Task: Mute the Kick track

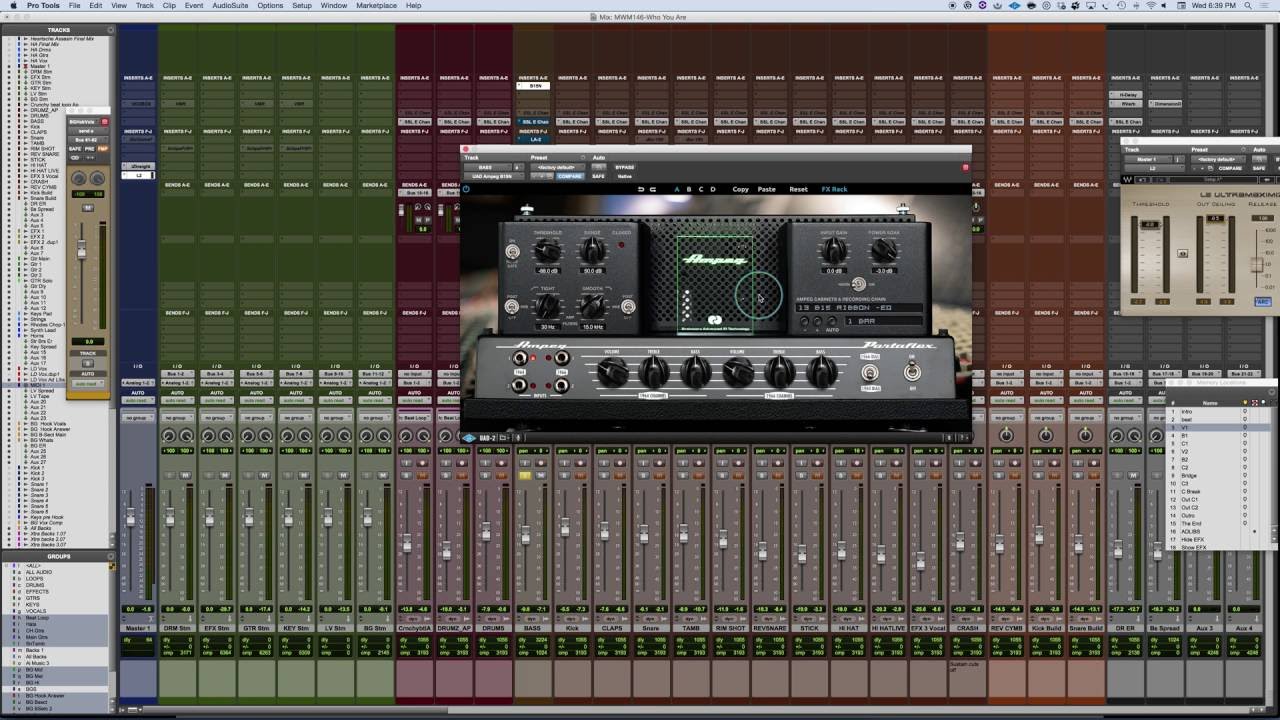Action: click(x=581, y=475)
